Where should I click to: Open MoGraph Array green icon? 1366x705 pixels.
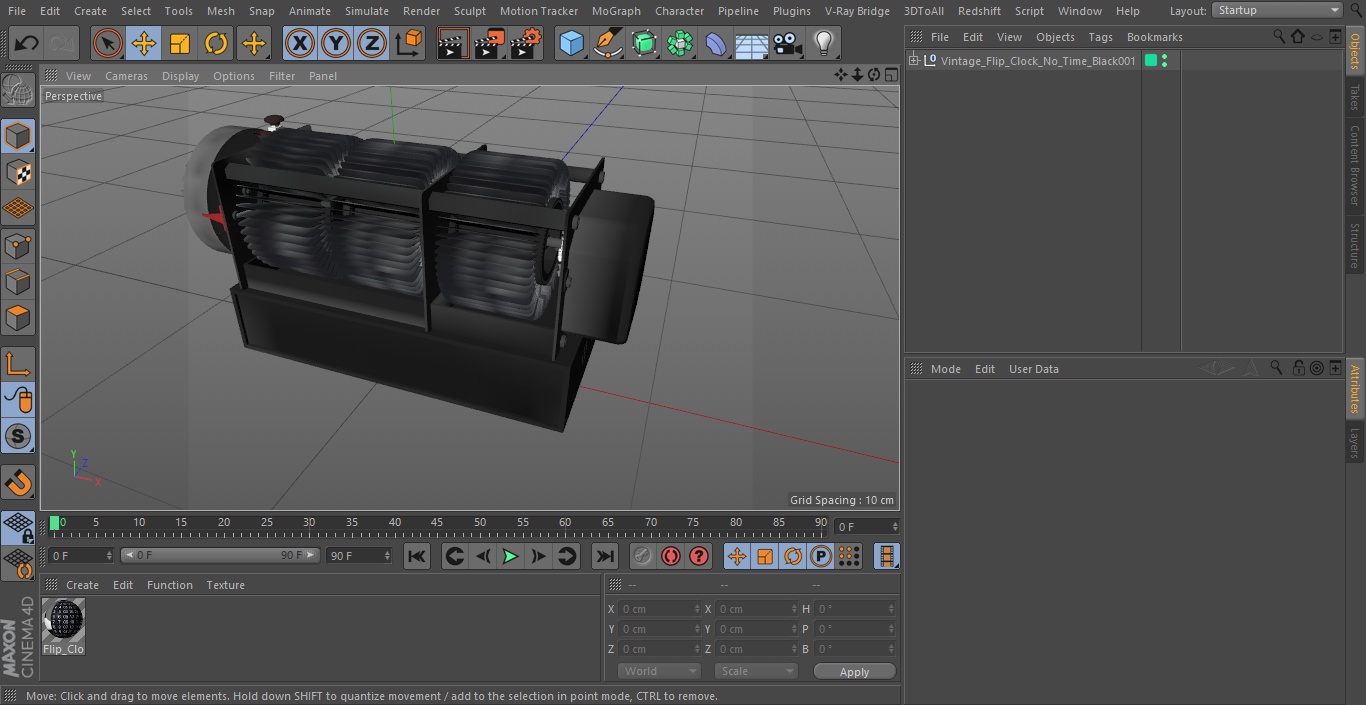[x=680, y=43]
